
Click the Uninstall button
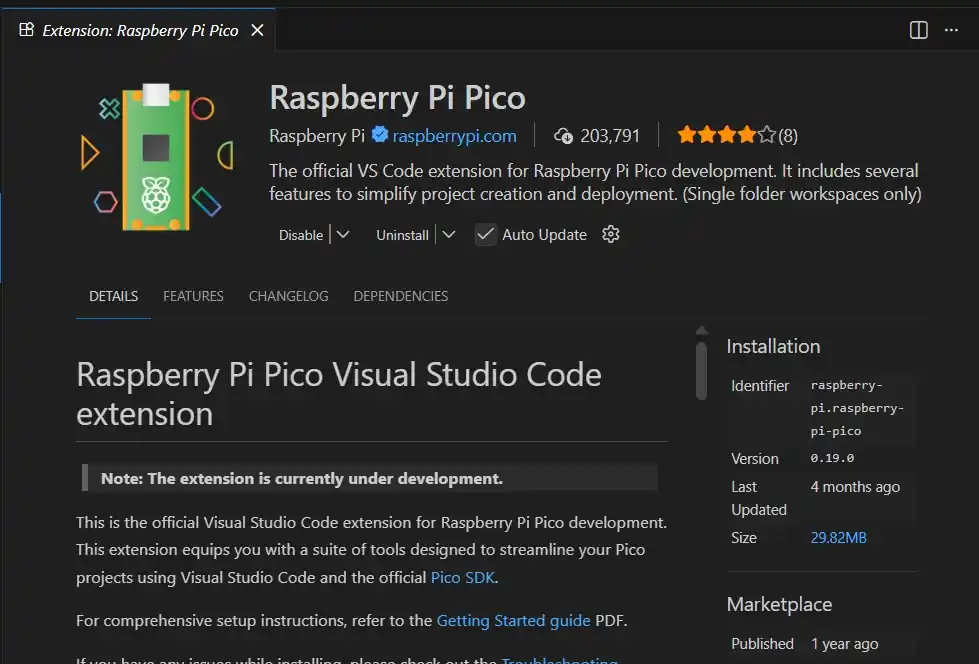402,235
